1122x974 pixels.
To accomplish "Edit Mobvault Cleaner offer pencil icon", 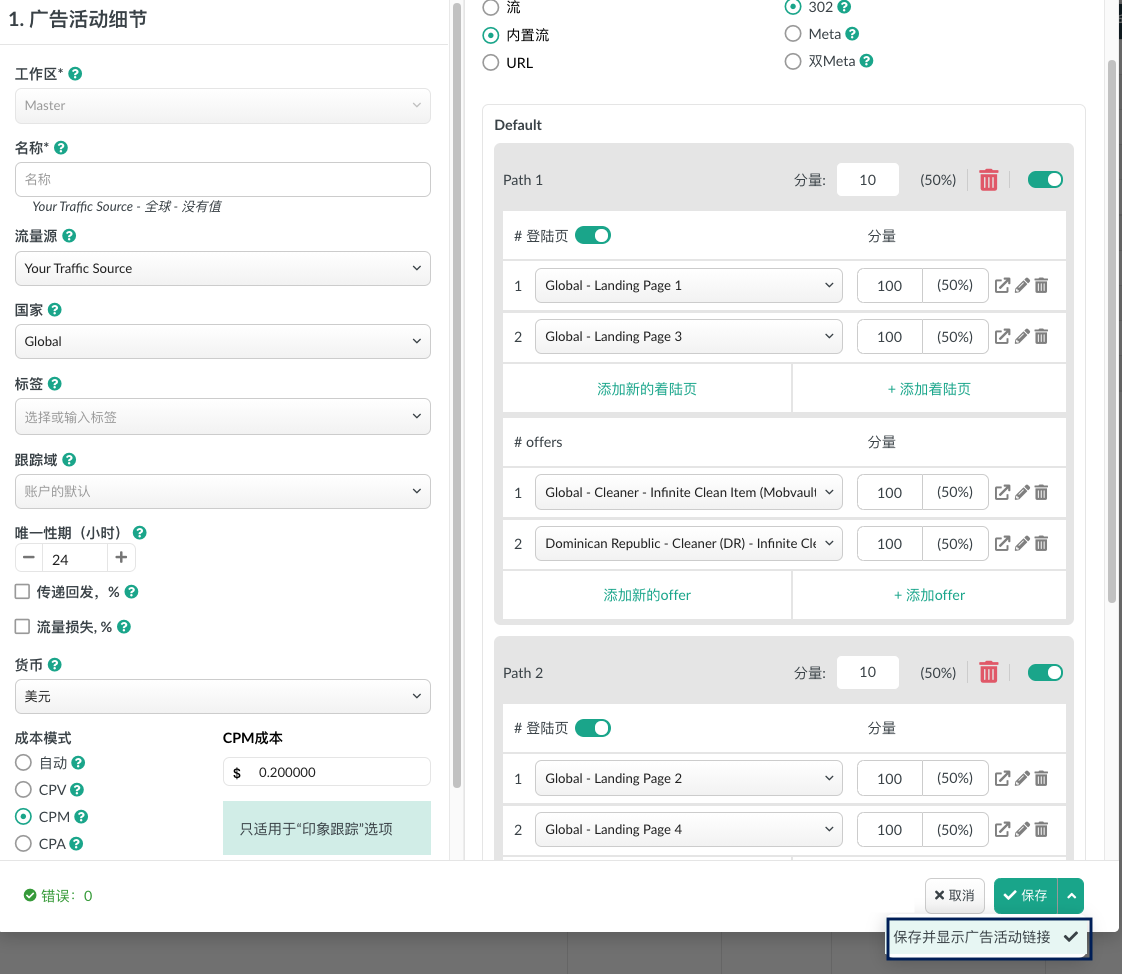I will point(1023,492).
